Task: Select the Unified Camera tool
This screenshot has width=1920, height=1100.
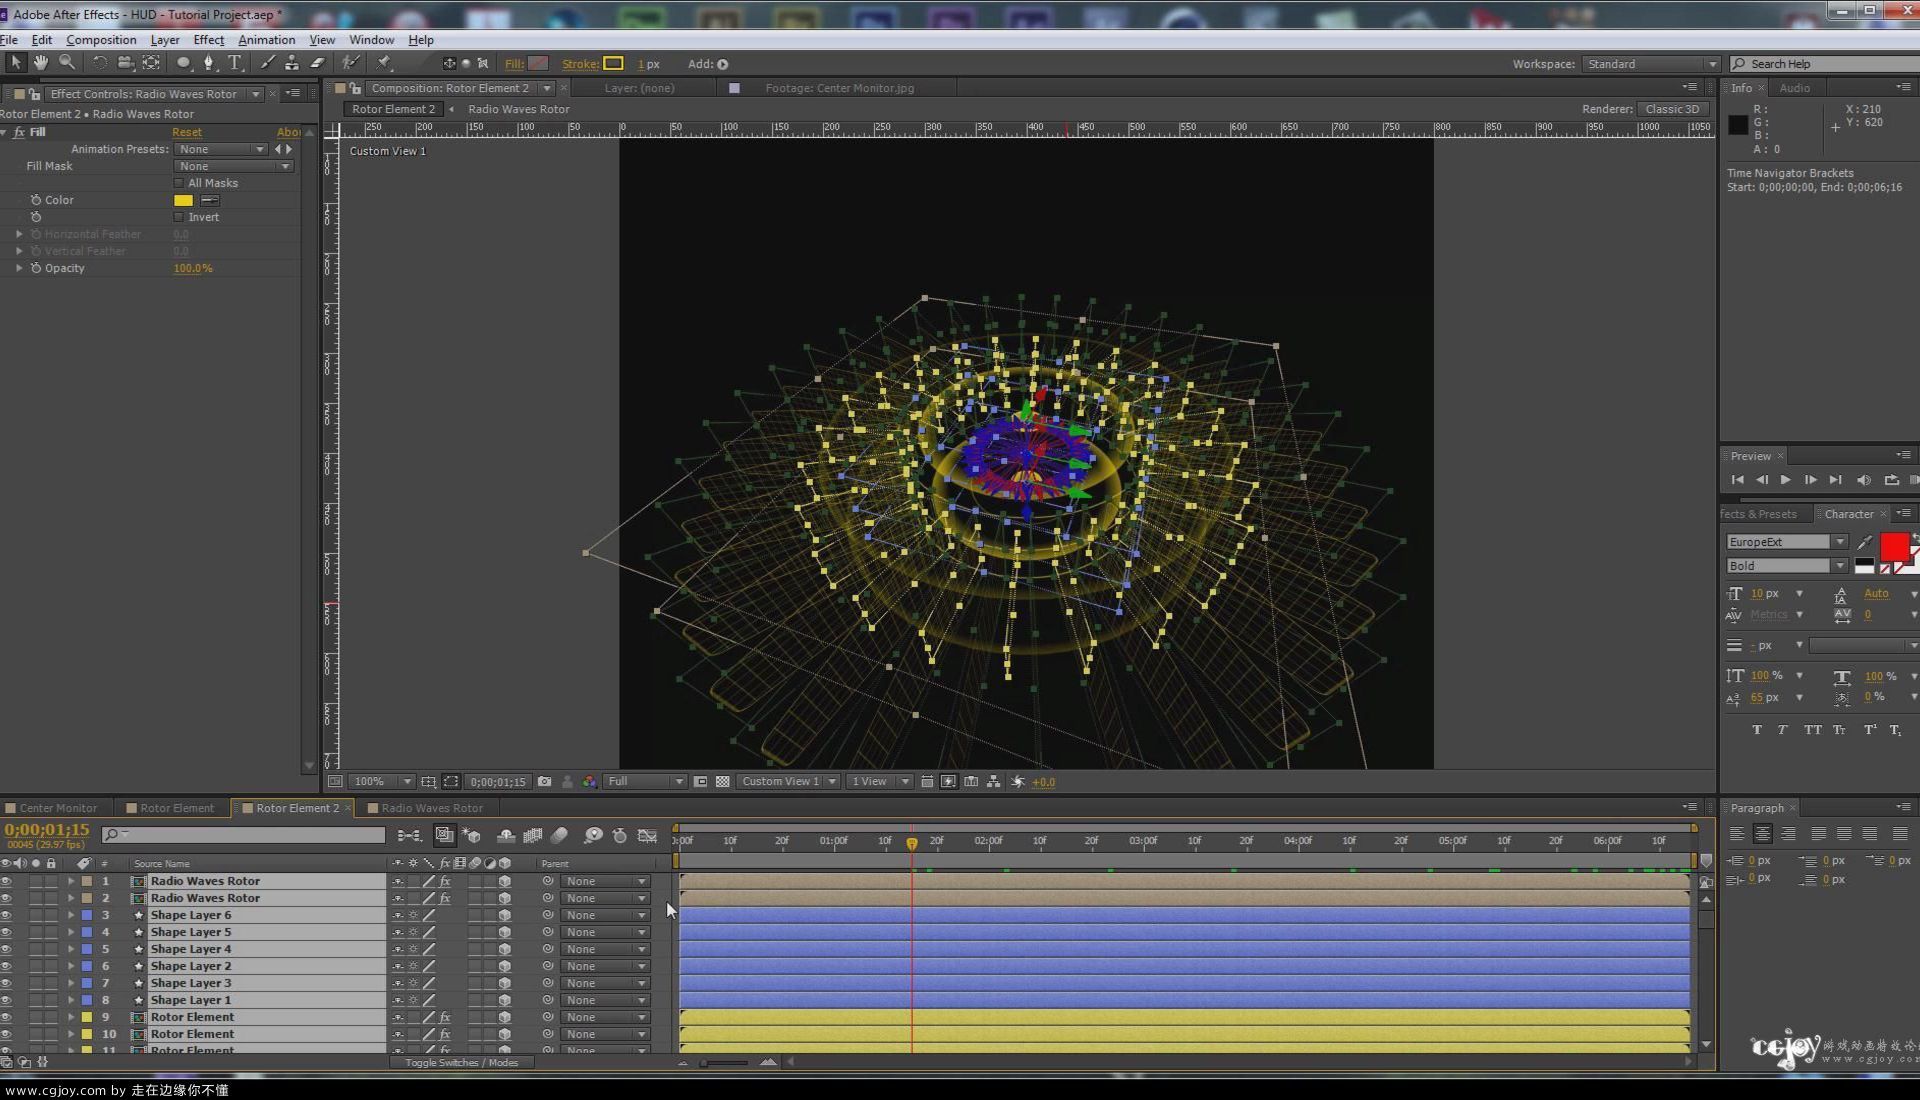Action: [125, 63]
